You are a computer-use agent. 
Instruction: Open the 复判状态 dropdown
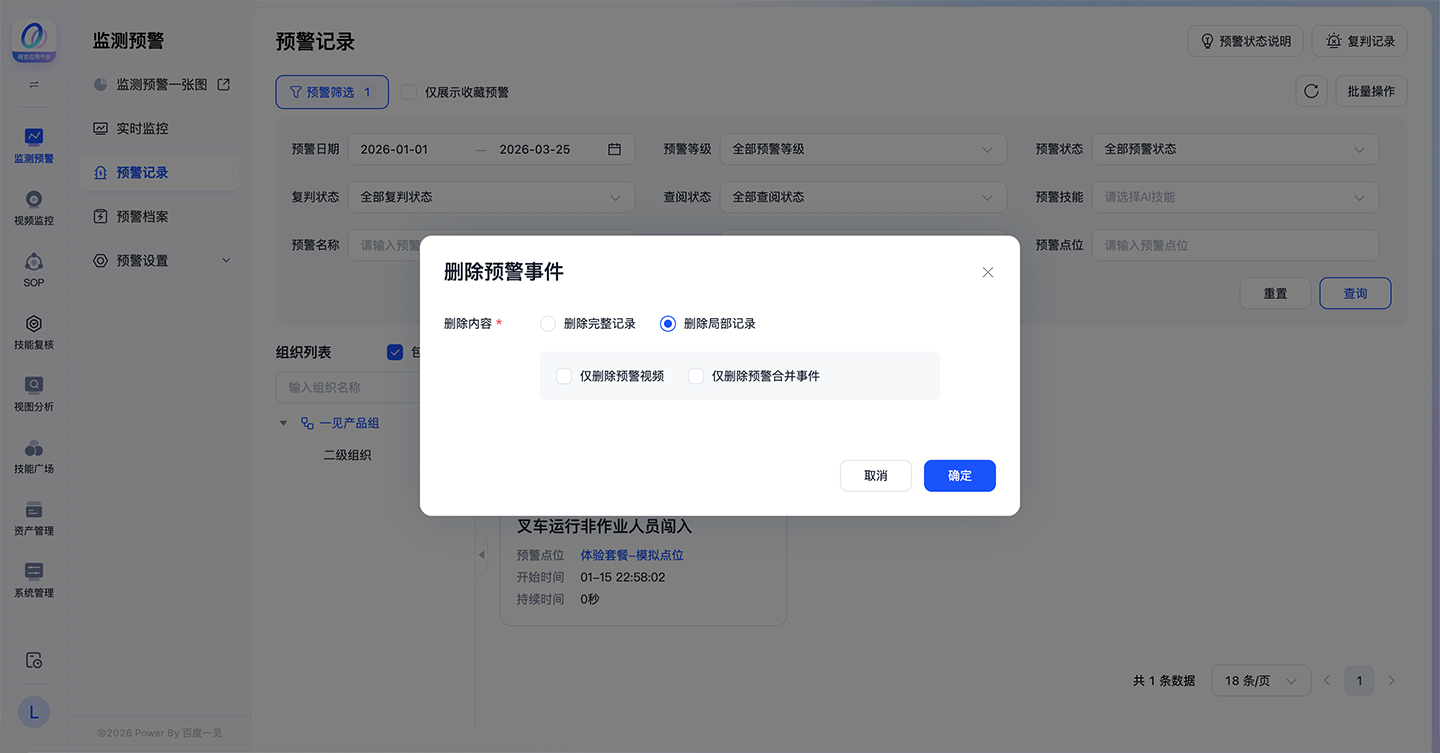(x=491, y=197)
